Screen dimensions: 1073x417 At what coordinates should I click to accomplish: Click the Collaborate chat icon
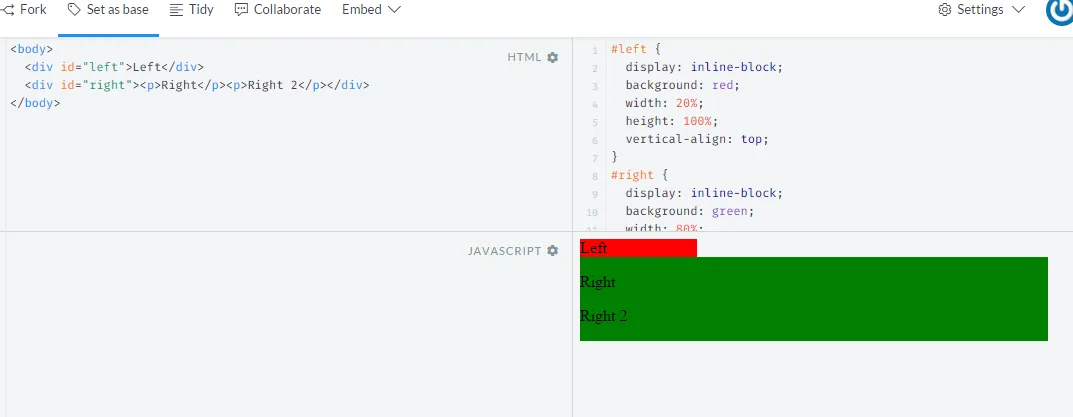(241, 10)
